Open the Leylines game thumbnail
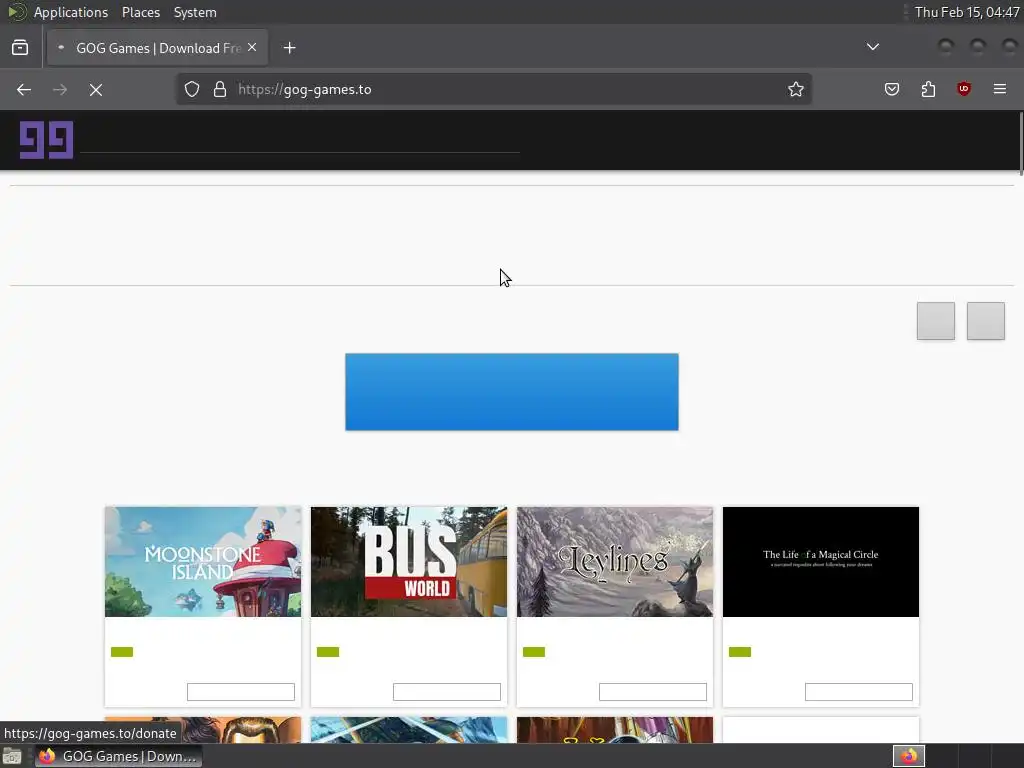This screenshot has width=1024, height=768. pyautogui.click(x=615, y=562)
